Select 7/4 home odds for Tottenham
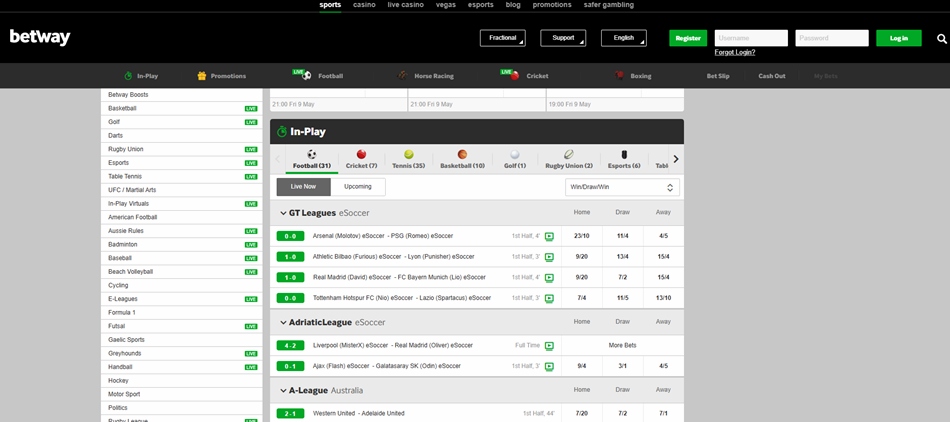 coord(582,298)
